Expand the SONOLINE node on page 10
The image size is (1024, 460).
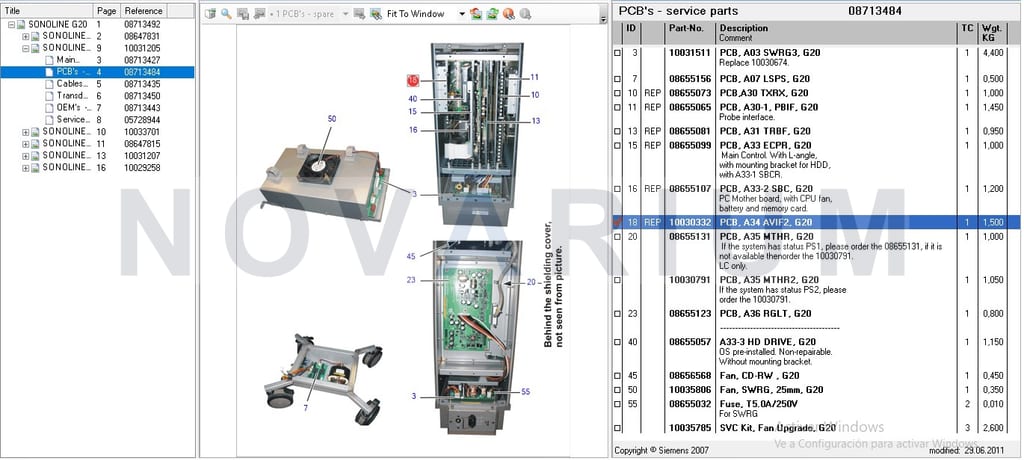click(25, 132)
